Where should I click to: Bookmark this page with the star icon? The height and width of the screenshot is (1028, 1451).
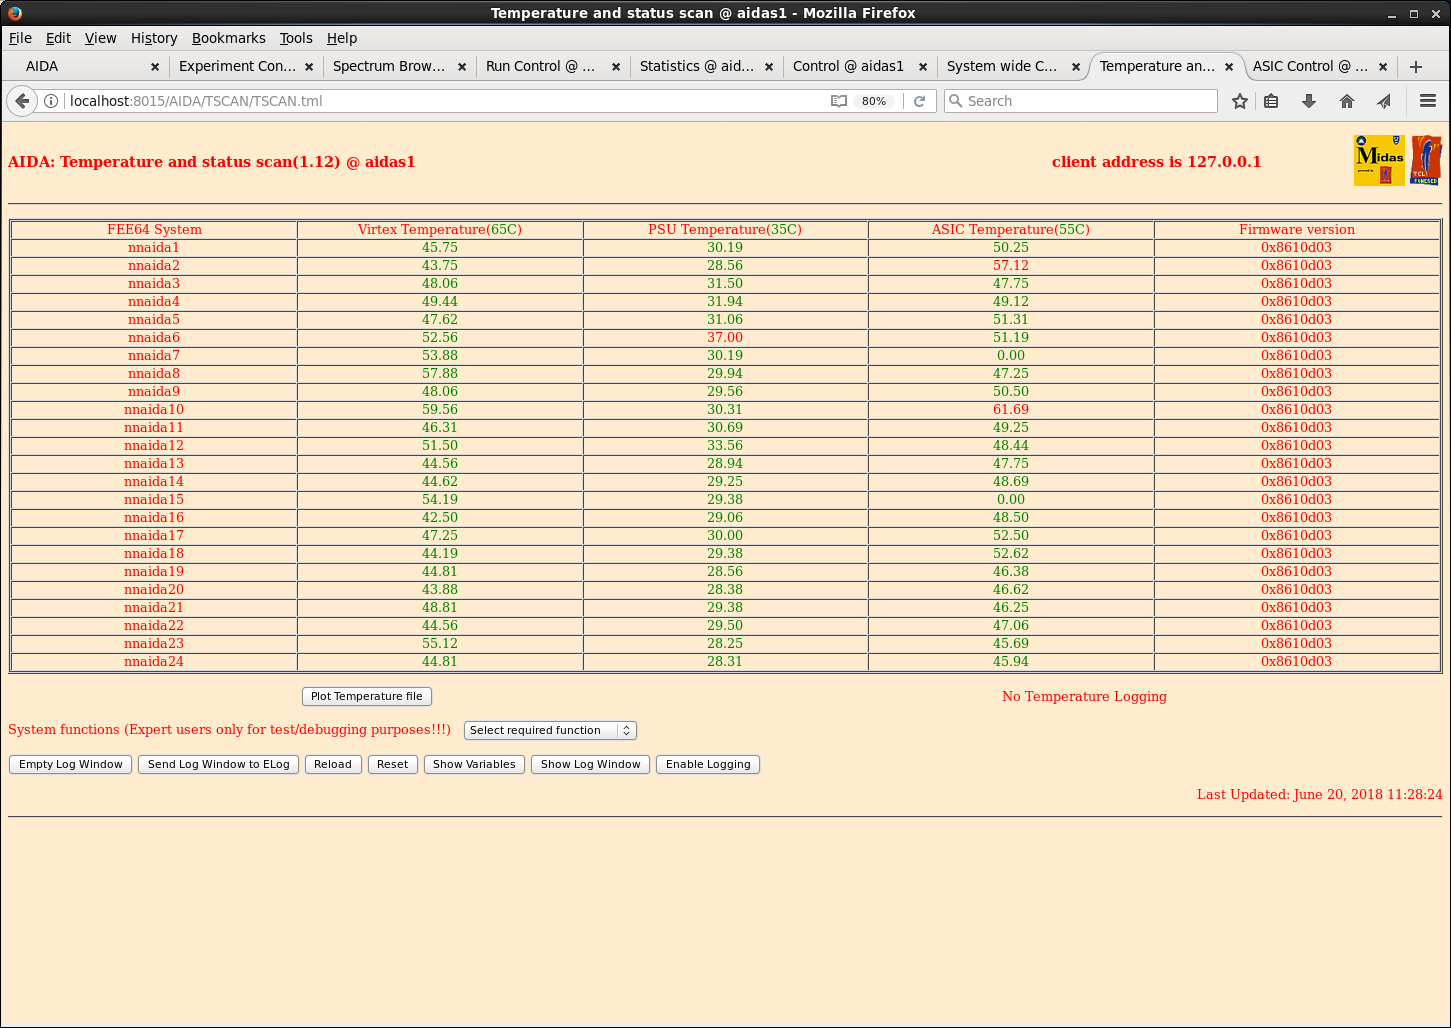[1240, 101]
